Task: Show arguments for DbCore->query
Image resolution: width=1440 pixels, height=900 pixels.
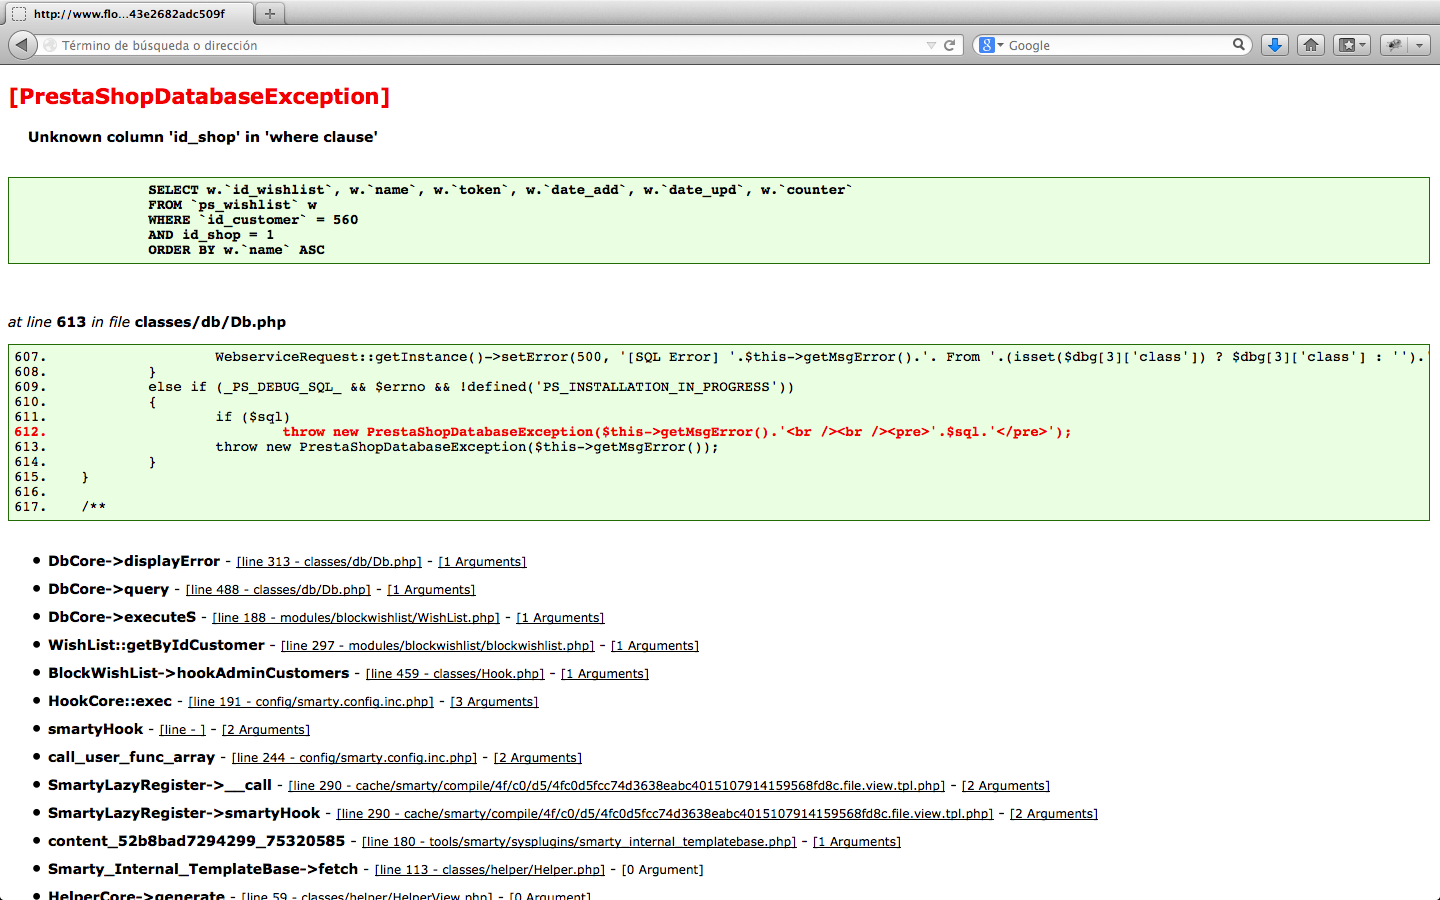Action: coord(431,590)
